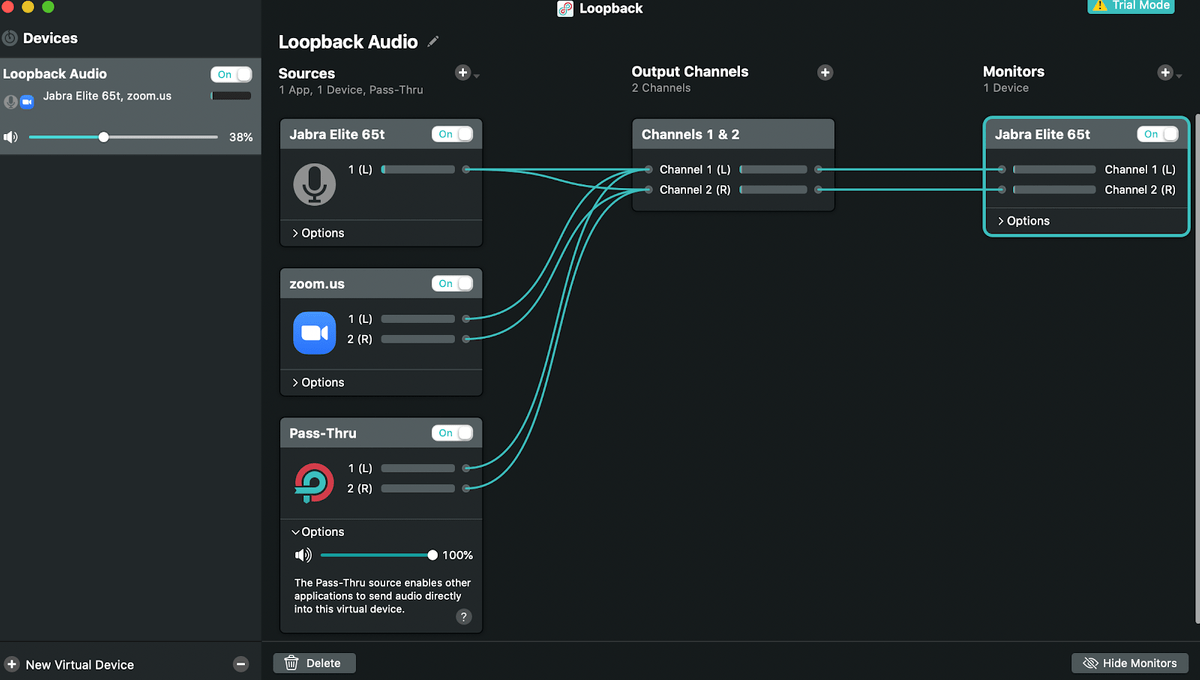The width and height of the screenshot is (1200, 680).
Task: Click the Monitors section heading
Action: click(1014, 72)
